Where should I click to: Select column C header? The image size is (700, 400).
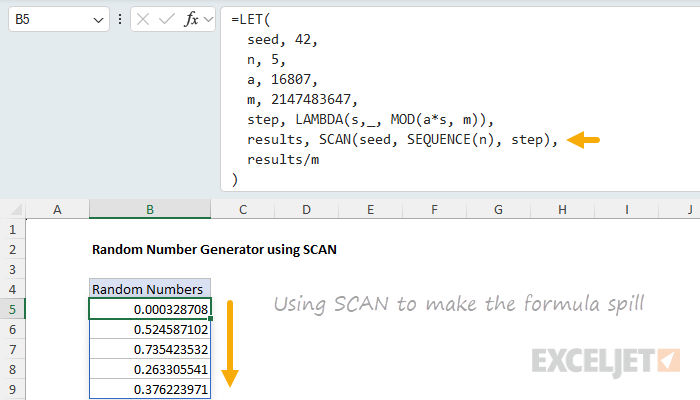click(243, 209)
